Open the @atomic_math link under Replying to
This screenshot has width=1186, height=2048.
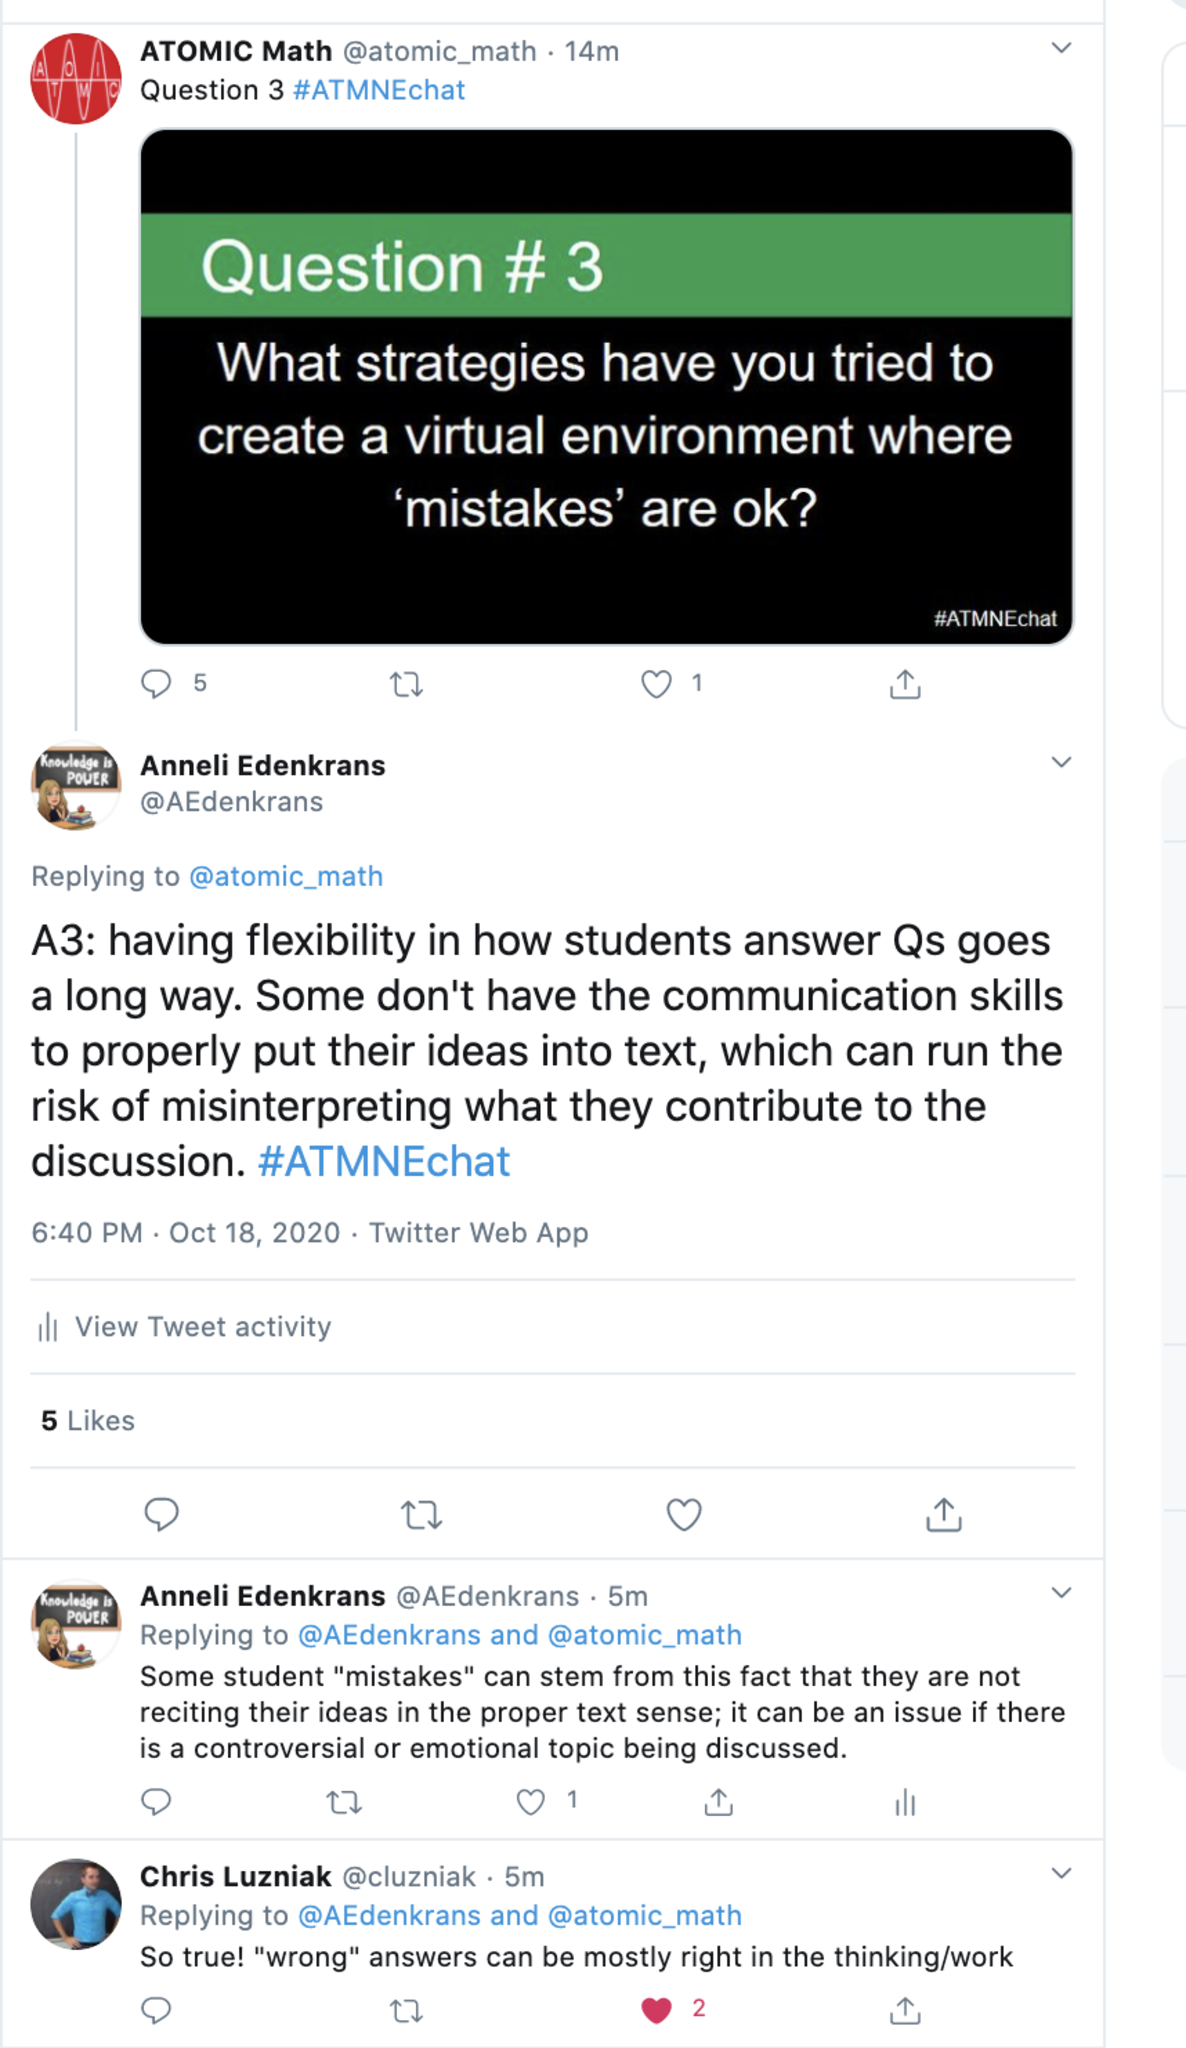[286, 876]
